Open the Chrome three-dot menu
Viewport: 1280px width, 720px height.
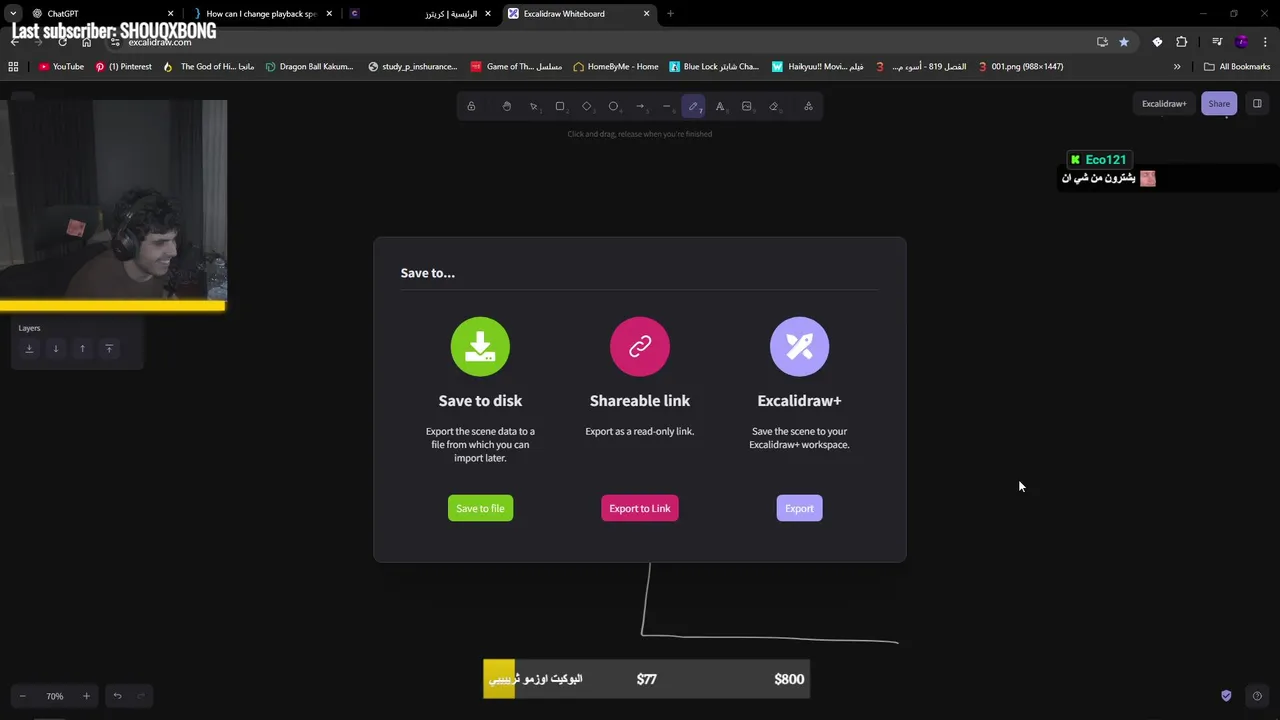click(1266, 42)
